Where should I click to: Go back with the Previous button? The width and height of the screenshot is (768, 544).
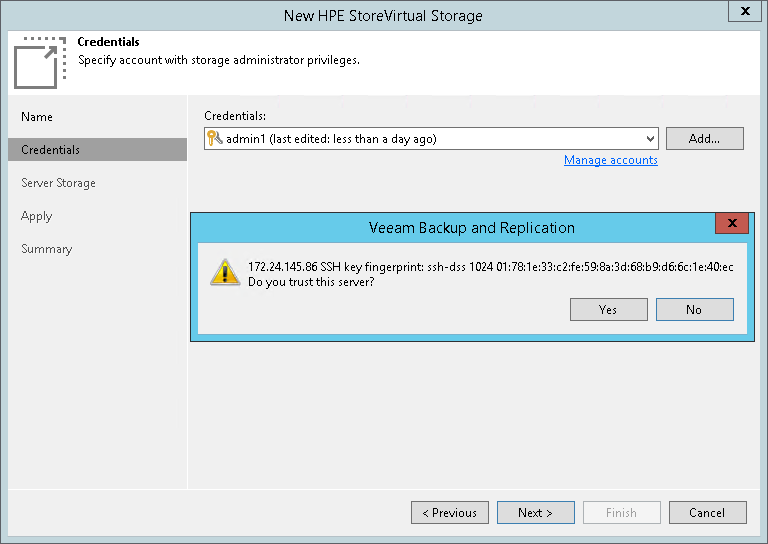(450, 513)
